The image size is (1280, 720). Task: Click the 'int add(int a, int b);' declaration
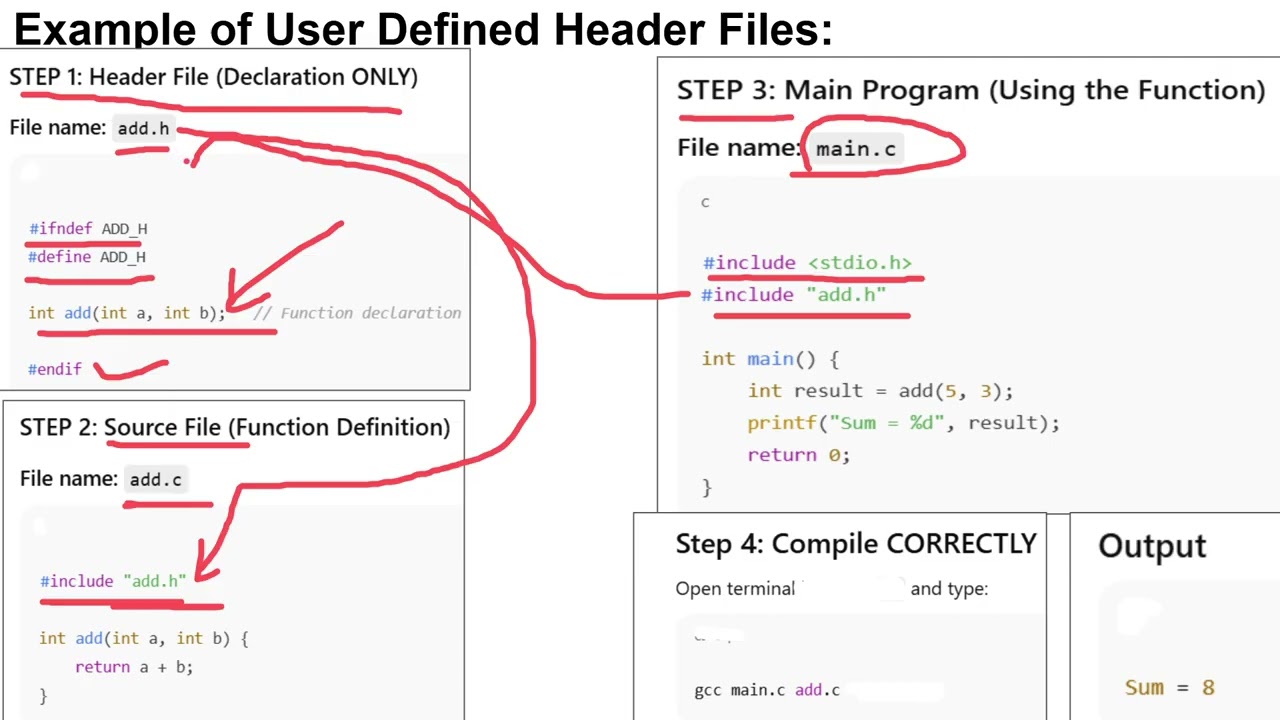click(x=127, y=313)
